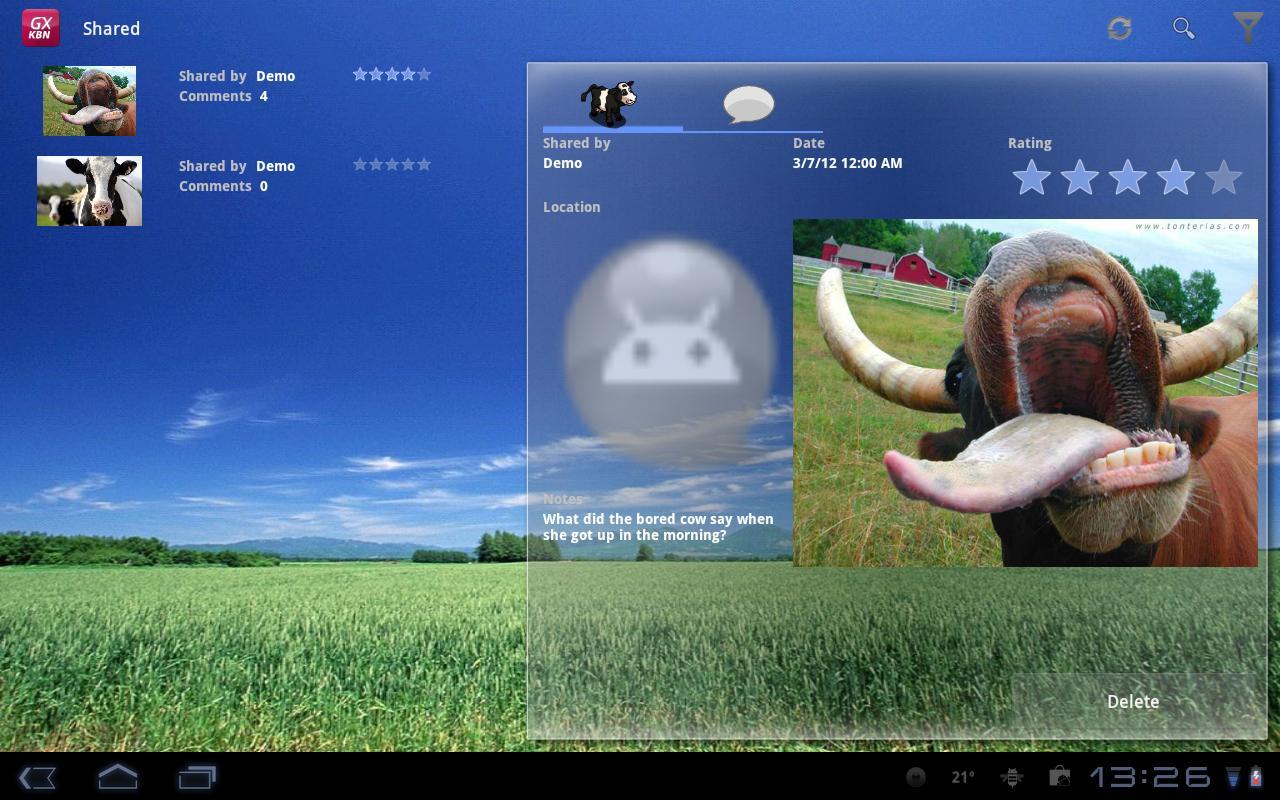Open the recent apps button
This screenshot has width=1280, height=800.
[x=197, y=777]
